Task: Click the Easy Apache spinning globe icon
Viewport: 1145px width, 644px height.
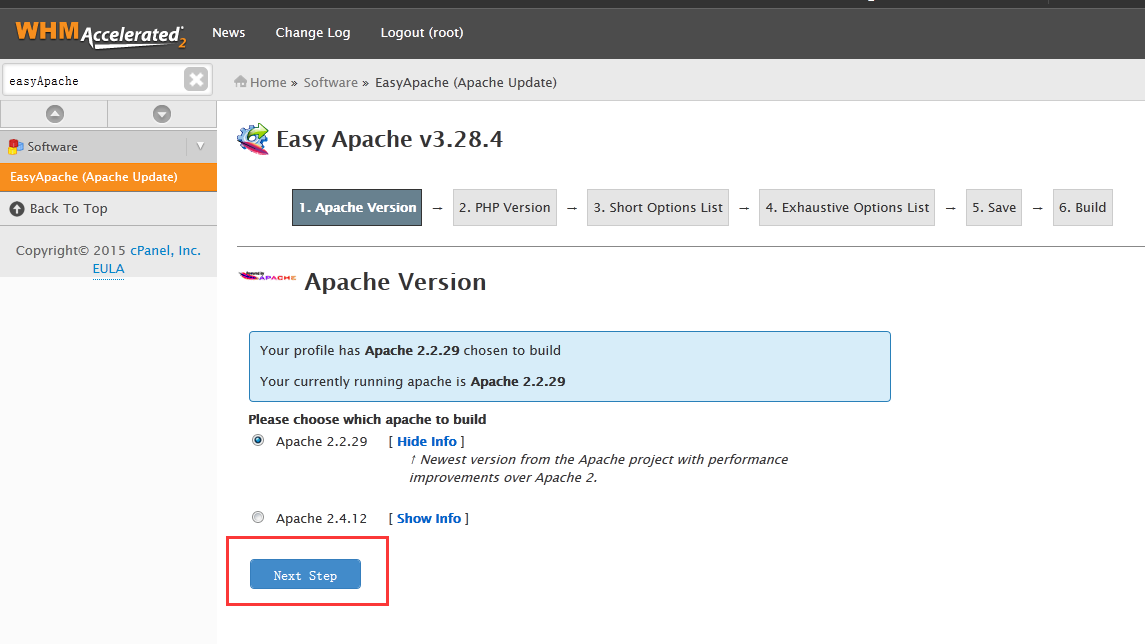Action: coord(254,139)
